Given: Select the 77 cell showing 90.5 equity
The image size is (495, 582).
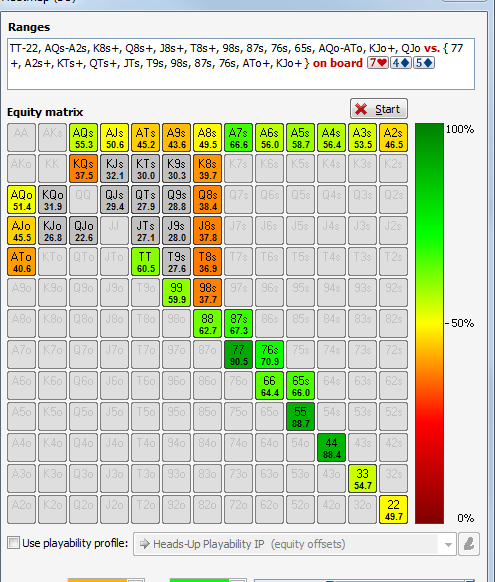Looking at the screenshot, I should point(239,355).
